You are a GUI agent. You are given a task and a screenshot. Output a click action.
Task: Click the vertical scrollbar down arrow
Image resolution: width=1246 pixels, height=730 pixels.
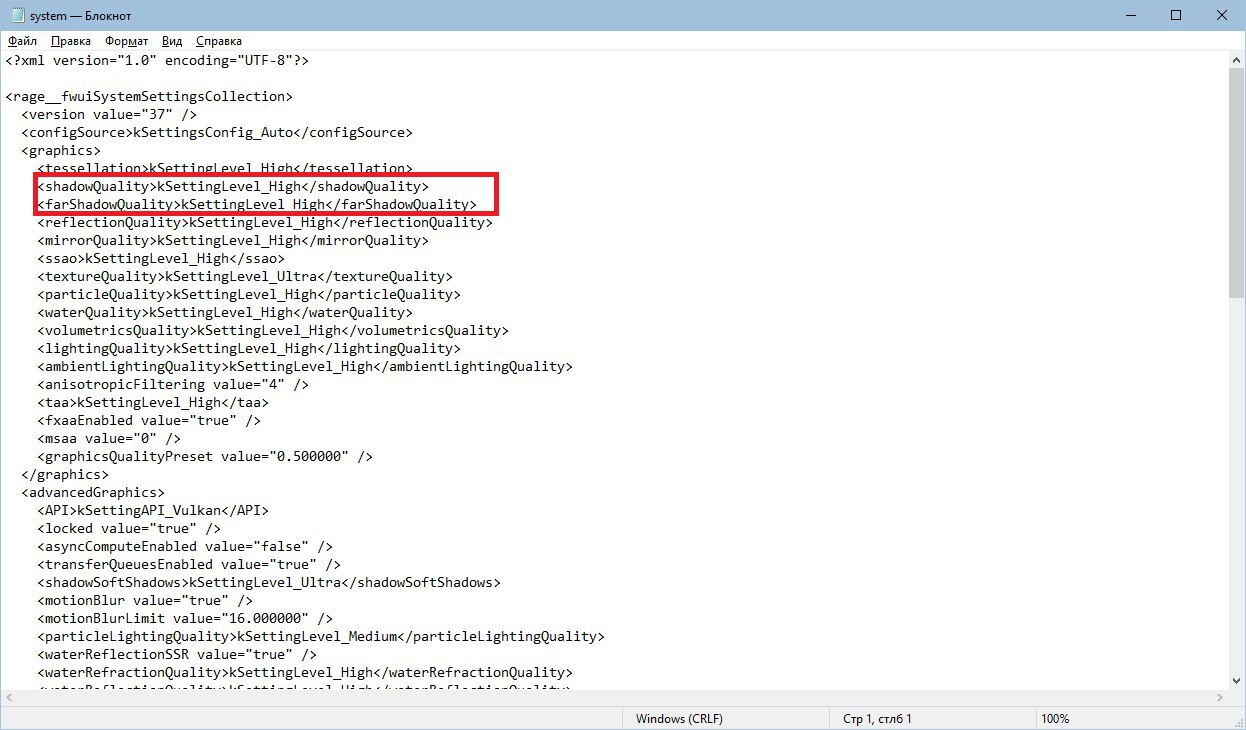[1237, 680]
